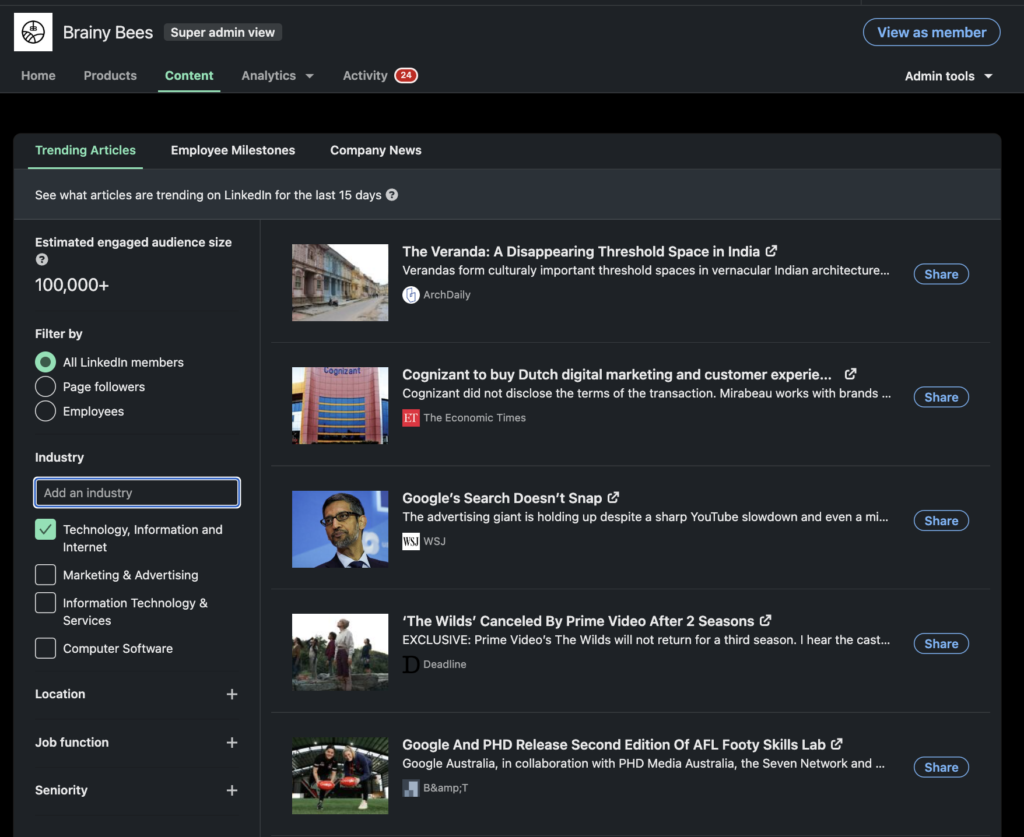Open external link icon for The Wilds article
Viewport: 1024px width, 837px height.
click(765, 620)
